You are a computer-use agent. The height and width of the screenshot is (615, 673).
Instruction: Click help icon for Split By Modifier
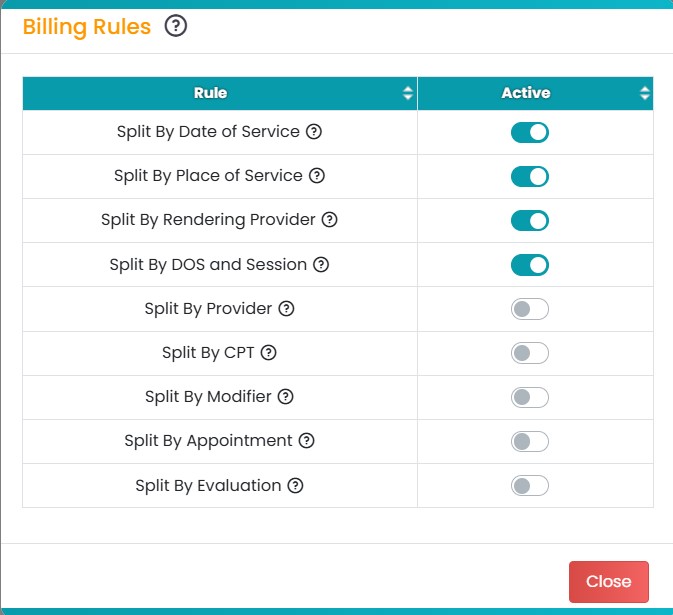click(x=285, y=397)
